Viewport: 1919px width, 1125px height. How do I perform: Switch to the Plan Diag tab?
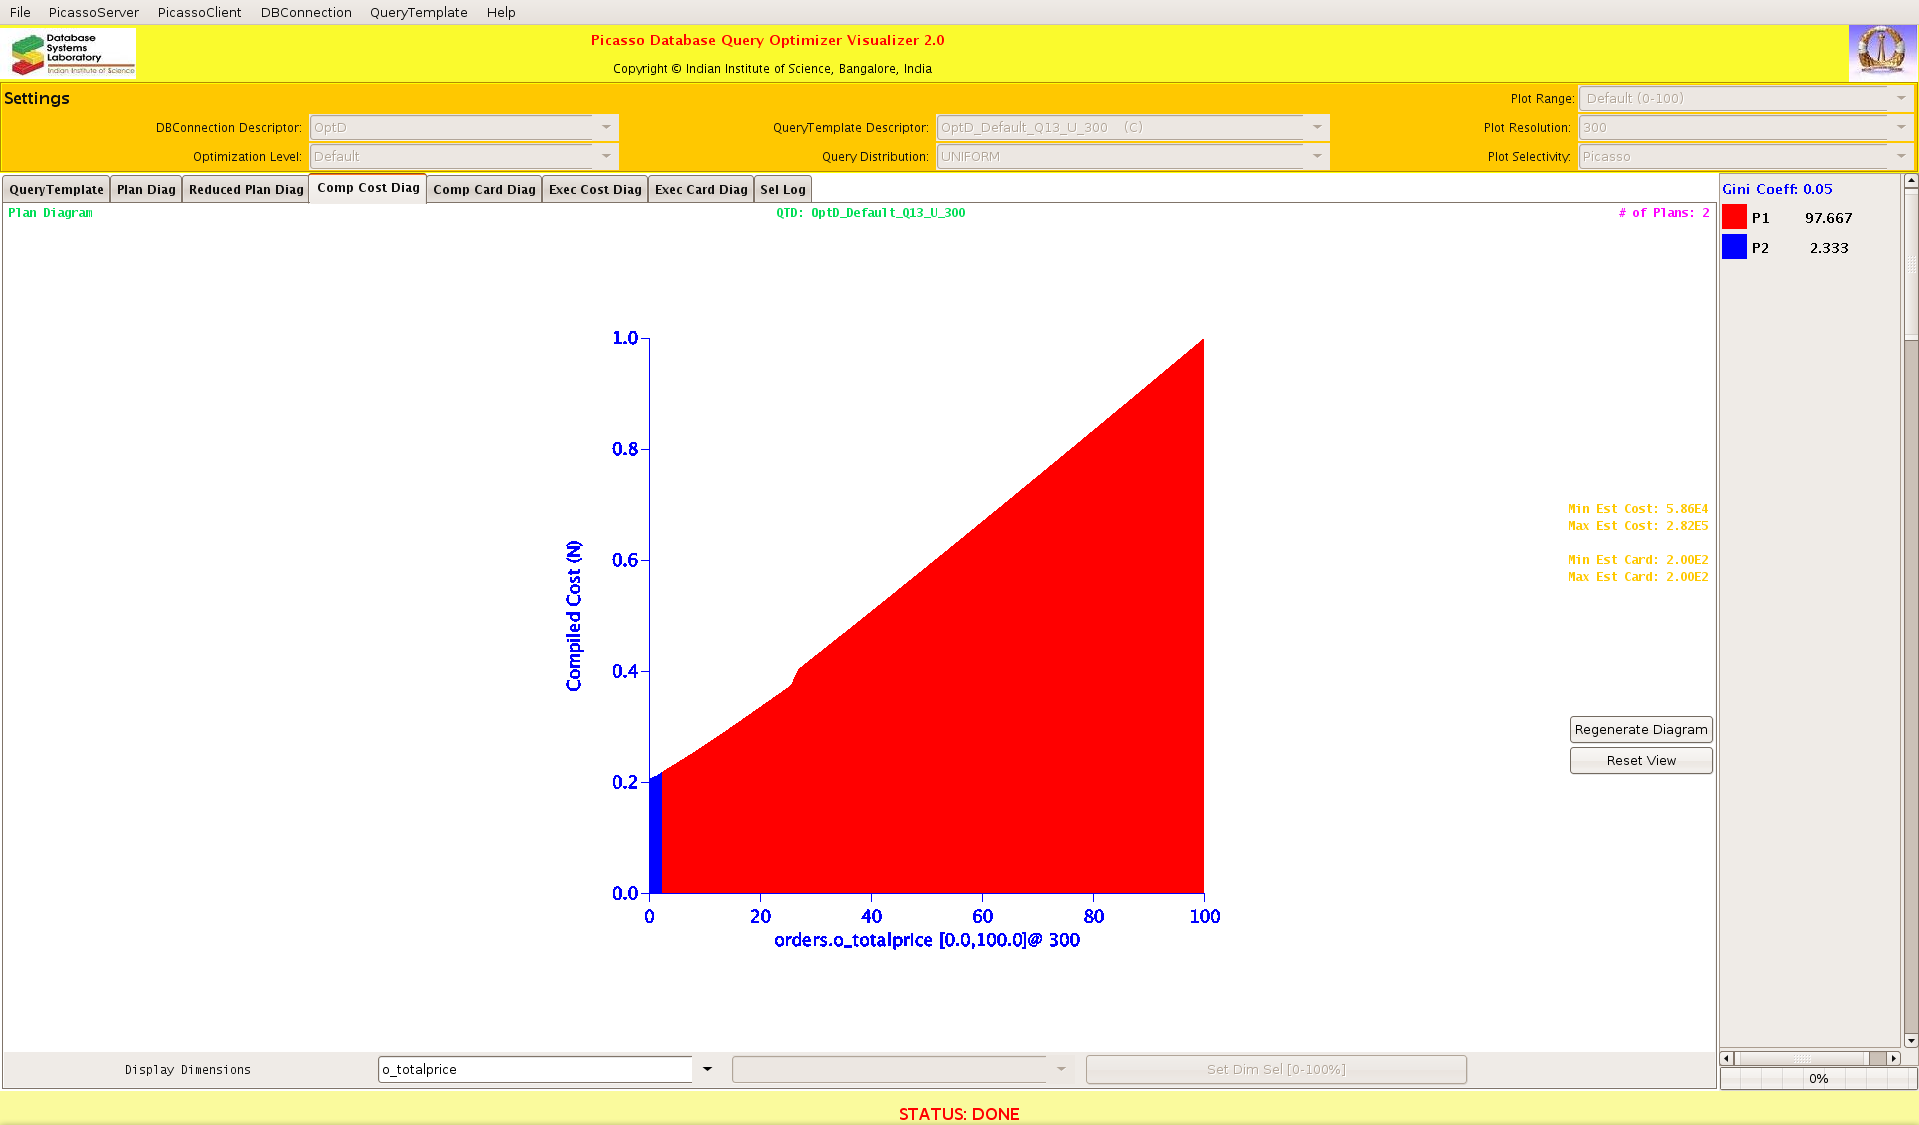coord(146,190)
